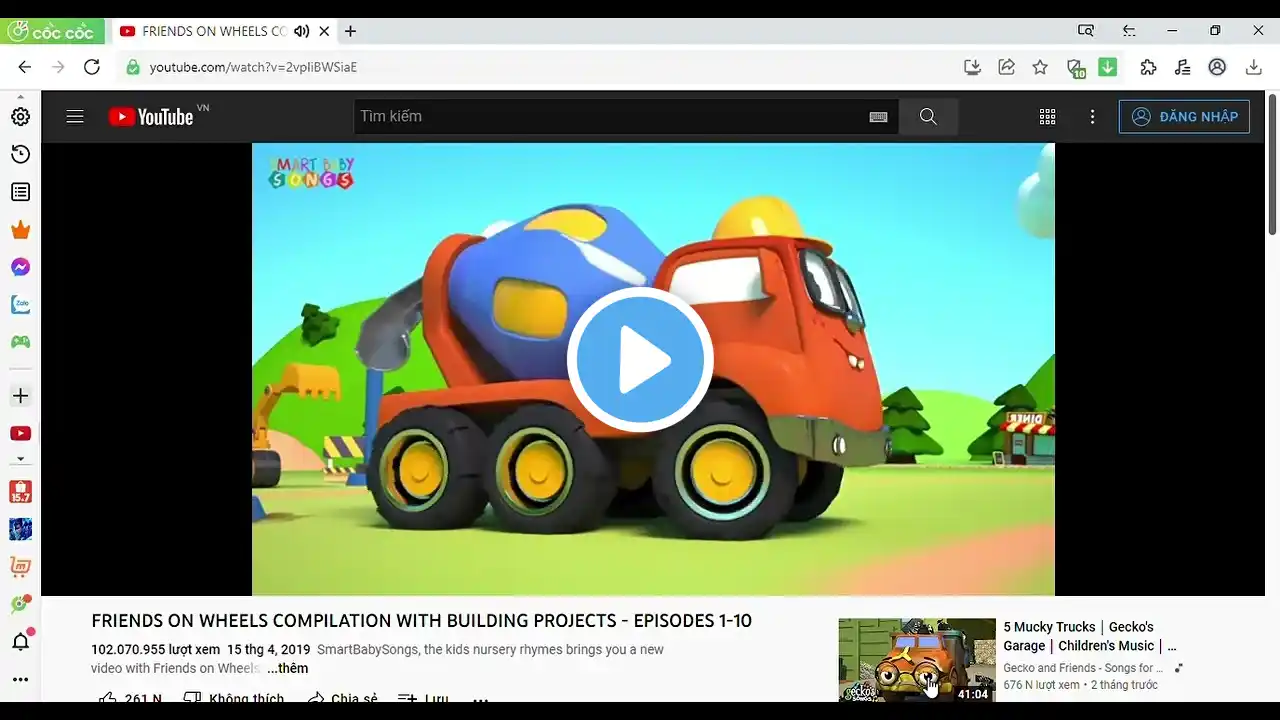Open the green game controller sidebar icon
The image size is (1280, 720).
coord(20,342)
